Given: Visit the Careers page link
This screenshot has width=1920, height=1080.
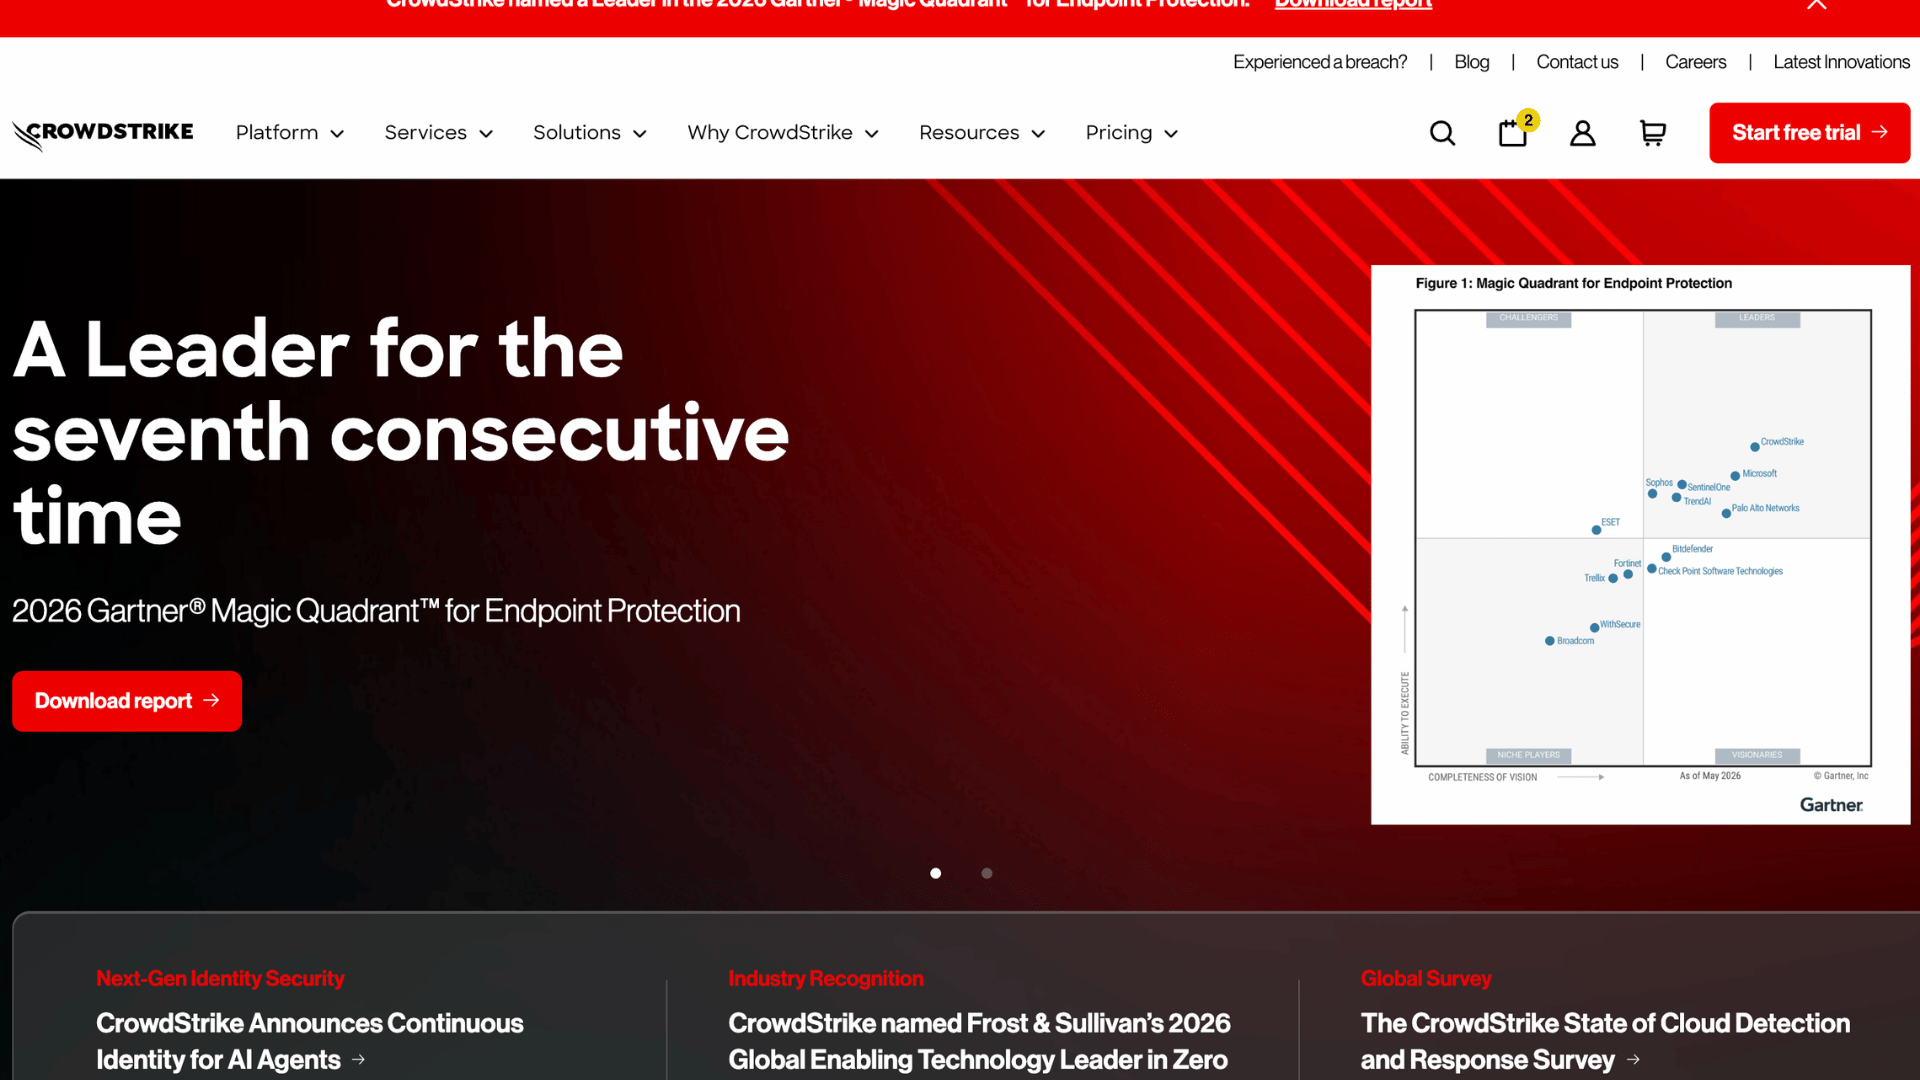Looking at the screenshot, I should click(x=1695, y=62).
